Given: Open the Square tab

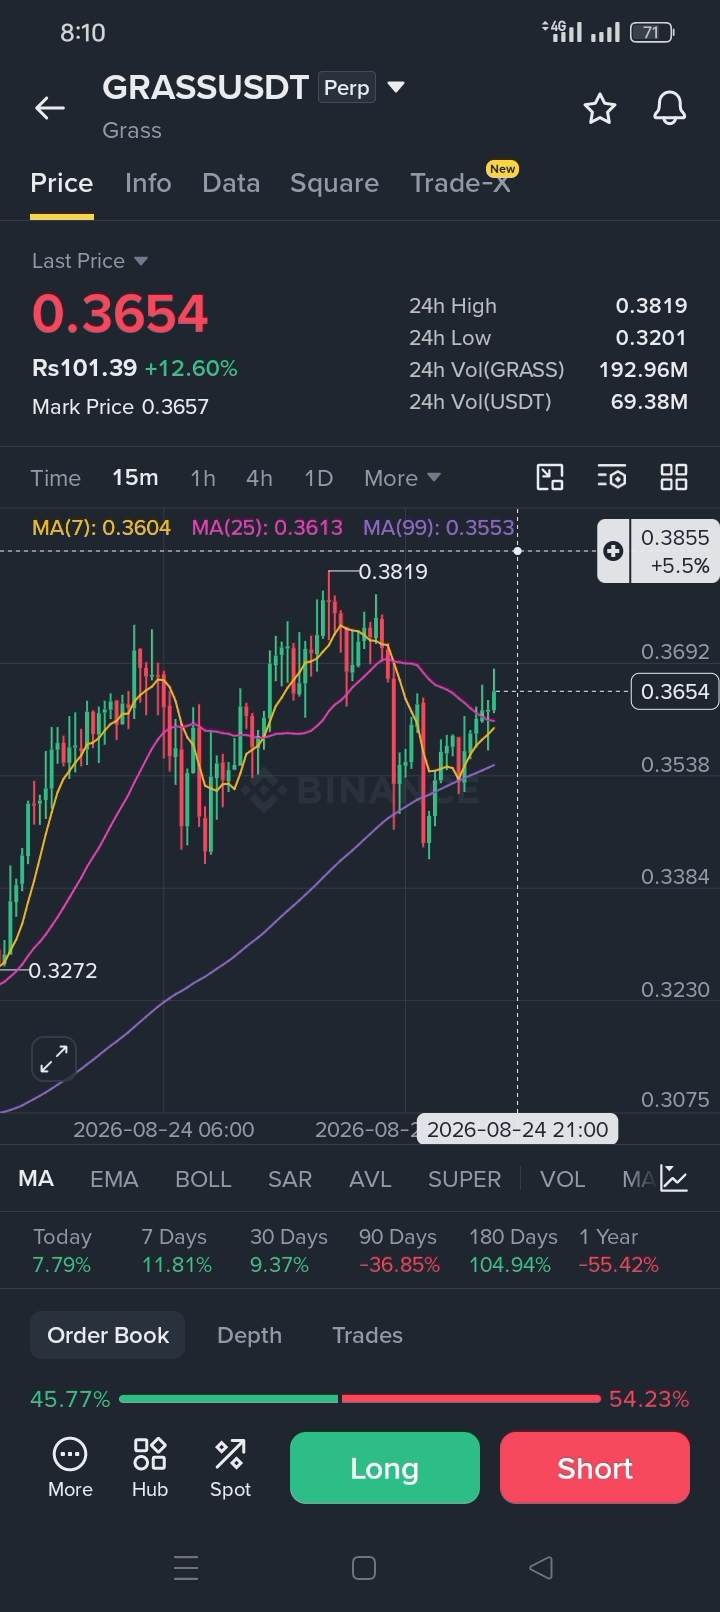Looking at the screenshot, I should click(334, 183).
